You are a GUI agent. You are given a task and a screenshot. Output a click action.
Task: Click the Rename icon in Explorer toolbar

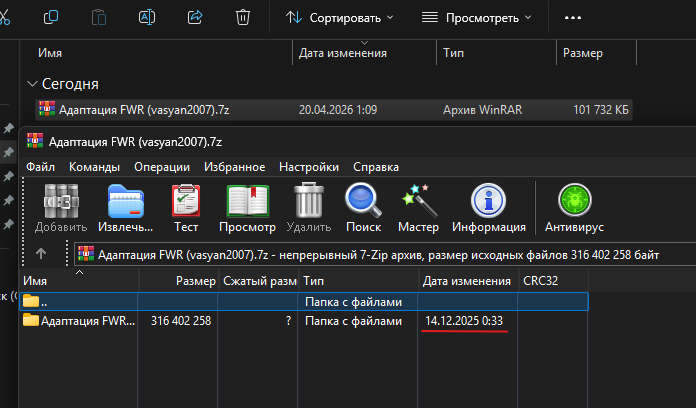coord(146,17)
